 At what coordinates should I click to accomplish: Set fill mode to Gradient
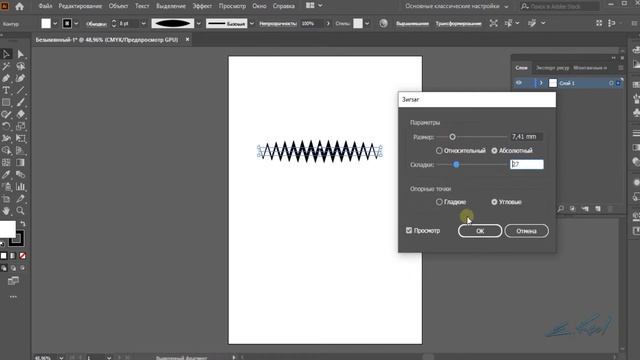13,256
